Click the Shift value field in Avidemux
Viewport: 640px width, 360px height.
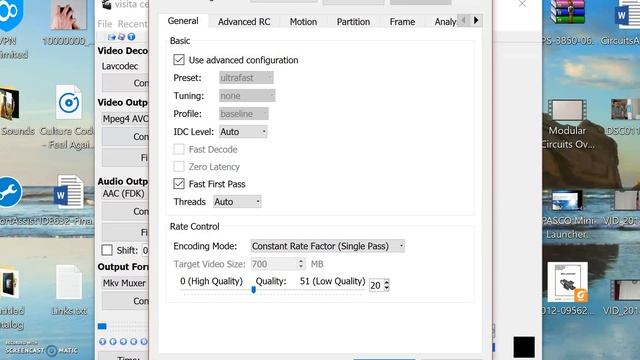click(x=145, y=250)
